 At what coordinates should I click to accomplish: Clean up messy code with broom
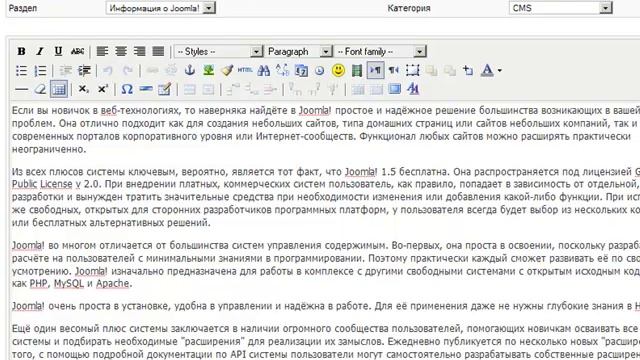click(227, 71)
